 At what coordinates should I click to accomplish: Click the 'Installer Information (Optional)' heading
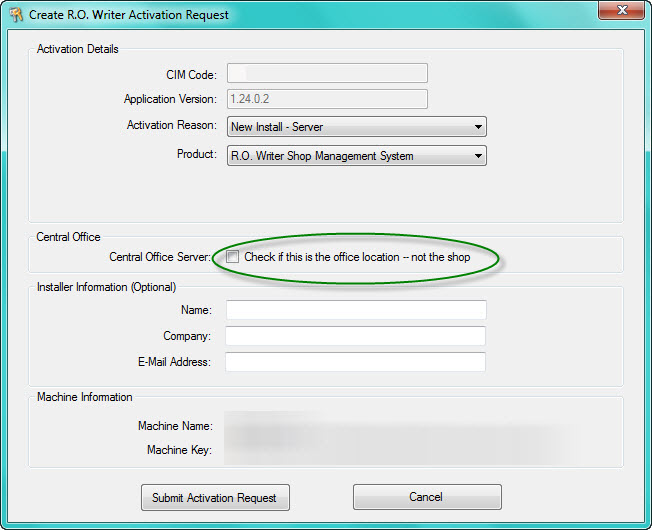[x=106, y=287]
